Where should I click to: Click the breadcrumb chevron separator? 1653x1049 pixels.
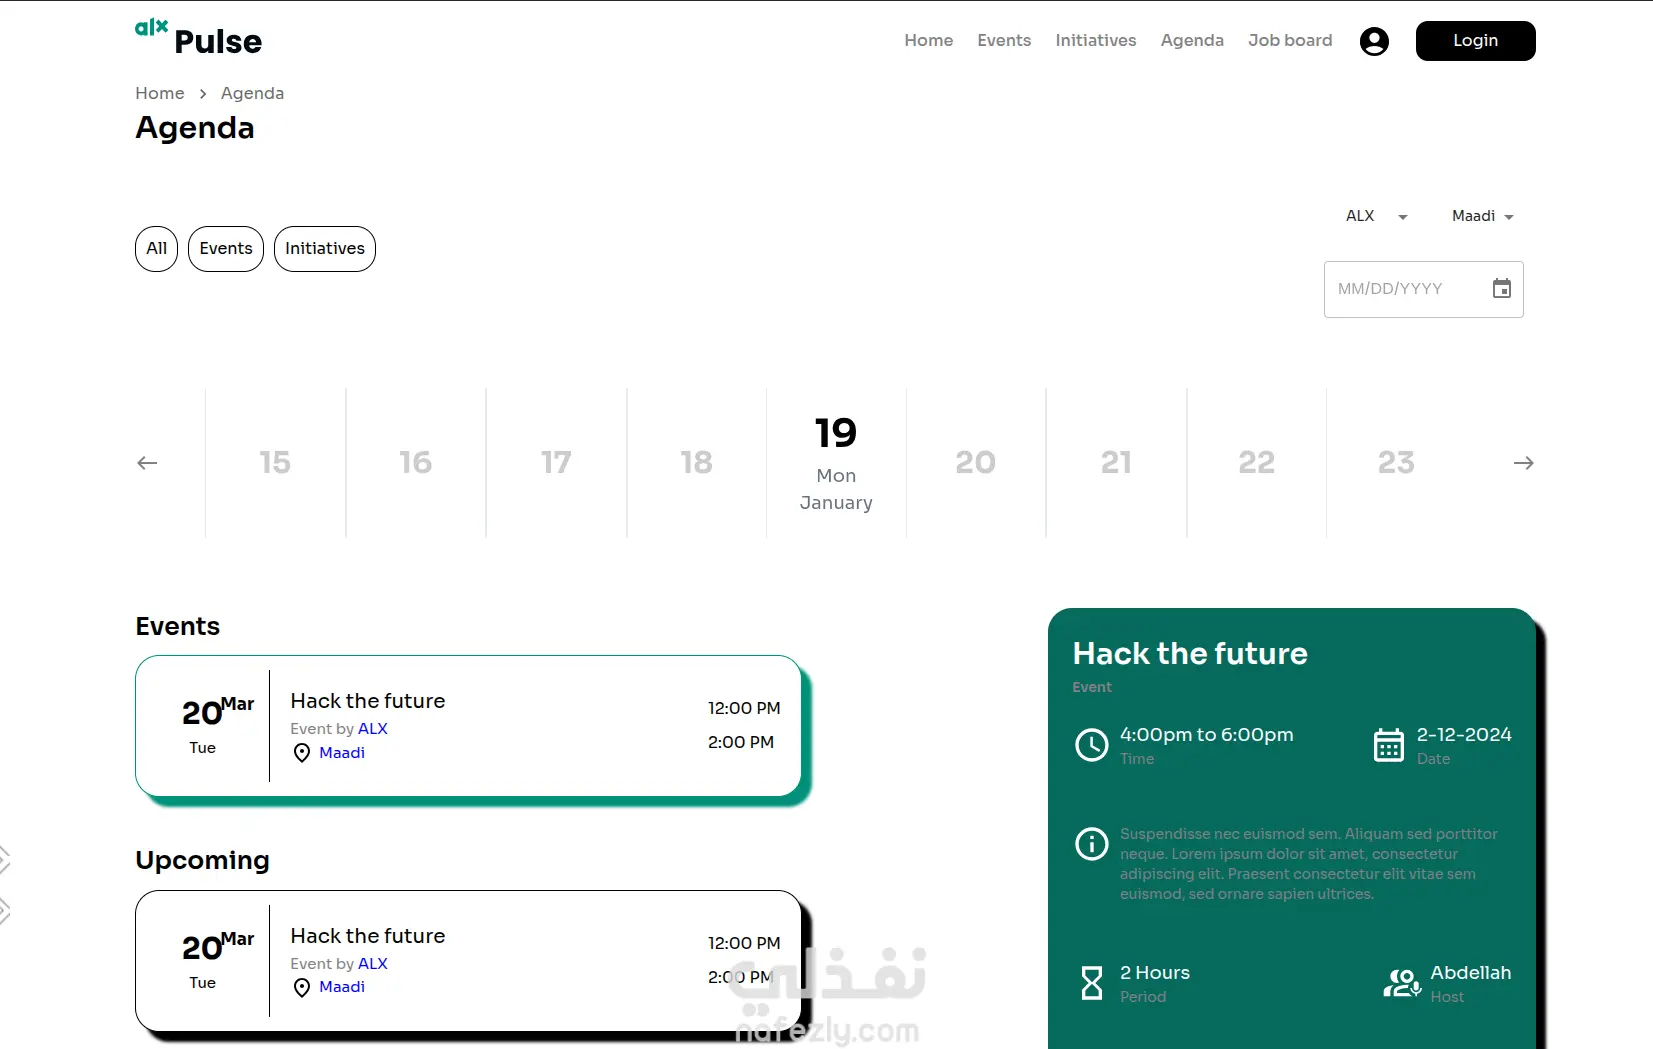pyautogui.click(x=203, y=94)
